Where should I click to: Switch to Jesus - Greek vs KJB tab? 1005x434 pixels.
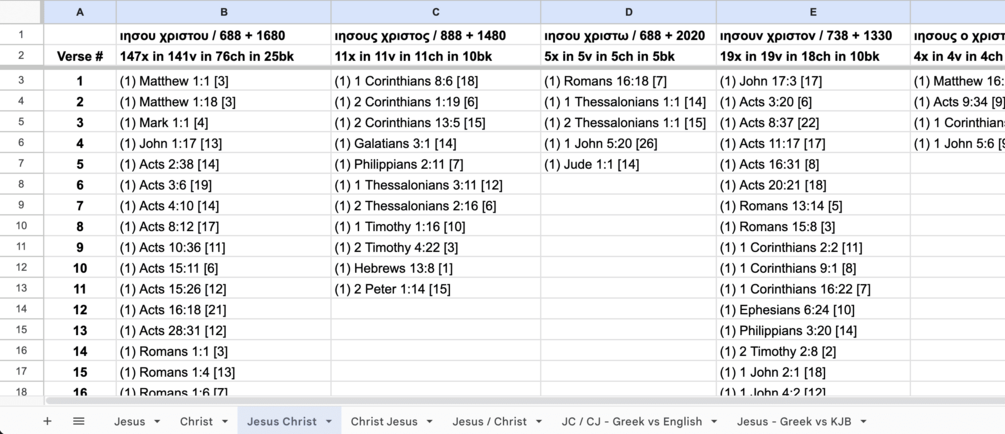[795, 422]
